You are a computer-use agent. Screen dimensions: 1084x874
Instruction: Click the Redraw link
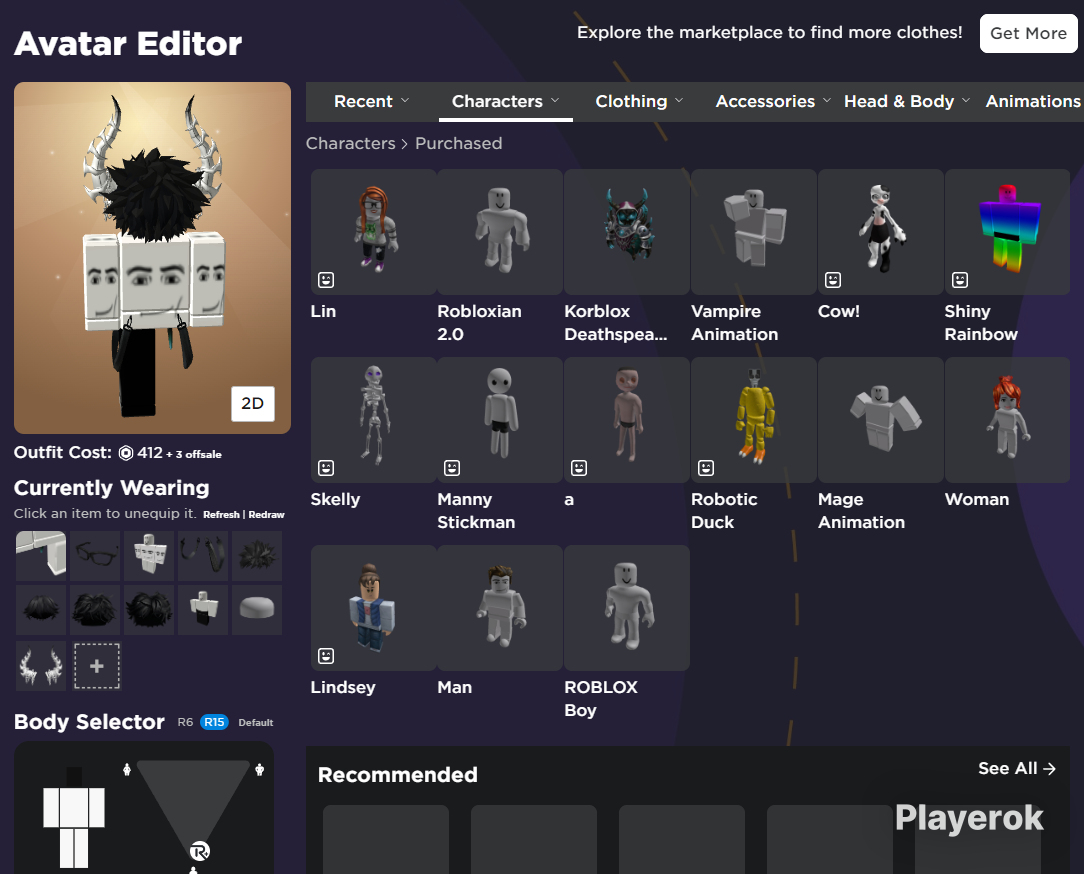coord(266,514)
